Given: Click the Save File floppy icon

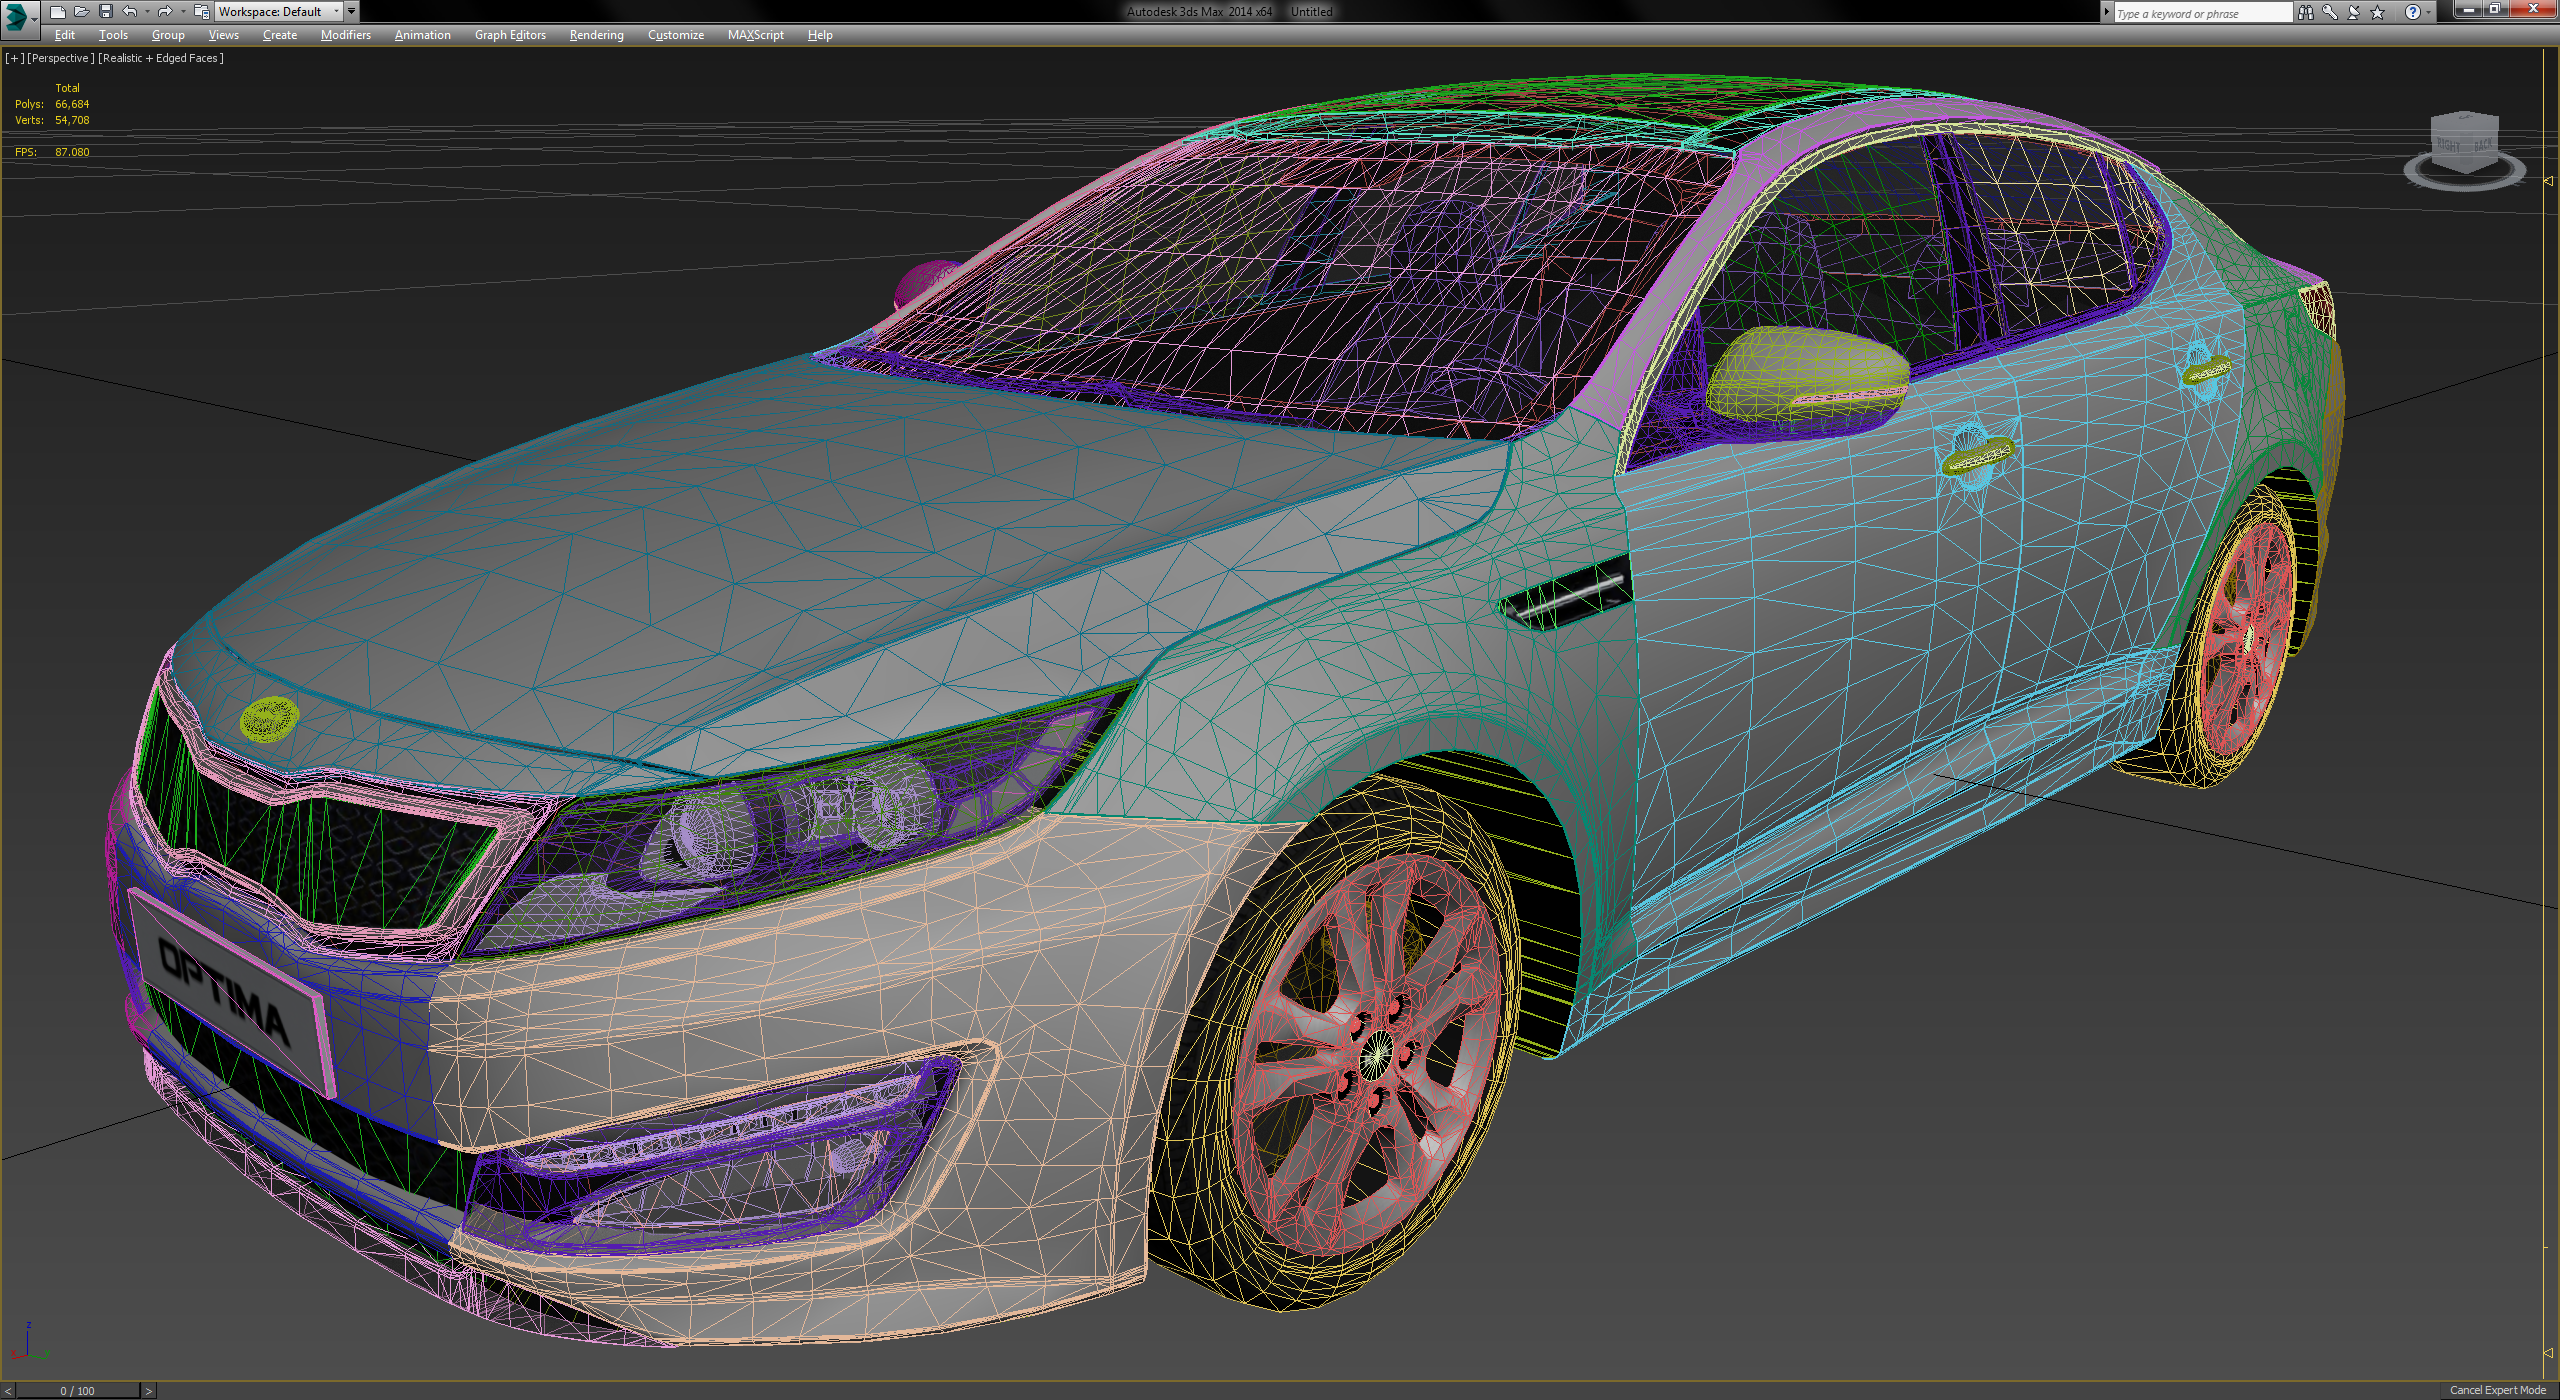Looking at the screenshot, I should pos(105,12).
